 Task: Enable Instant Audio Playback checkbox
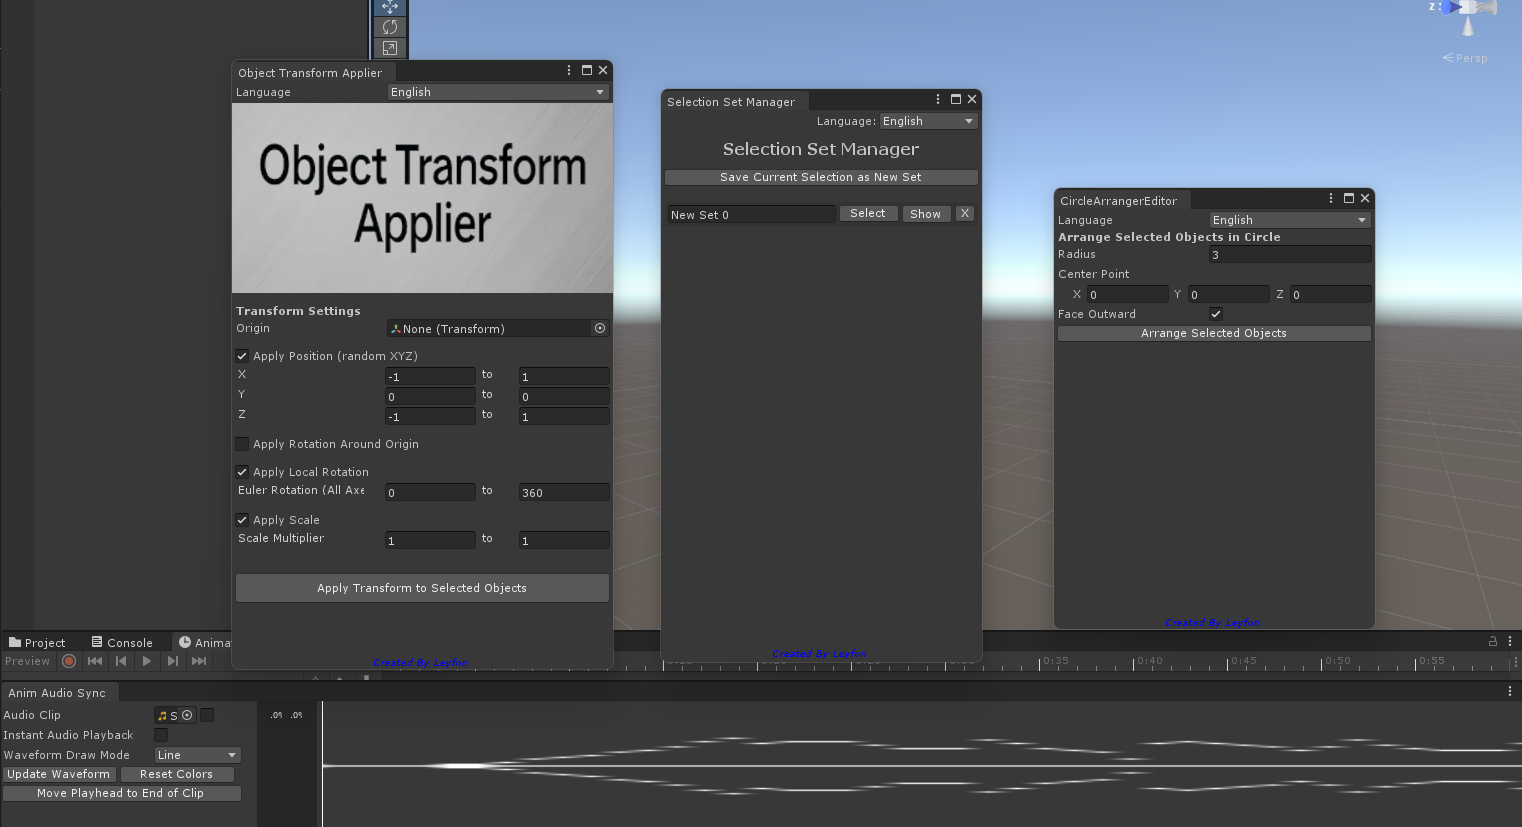[x=161, y=735]
